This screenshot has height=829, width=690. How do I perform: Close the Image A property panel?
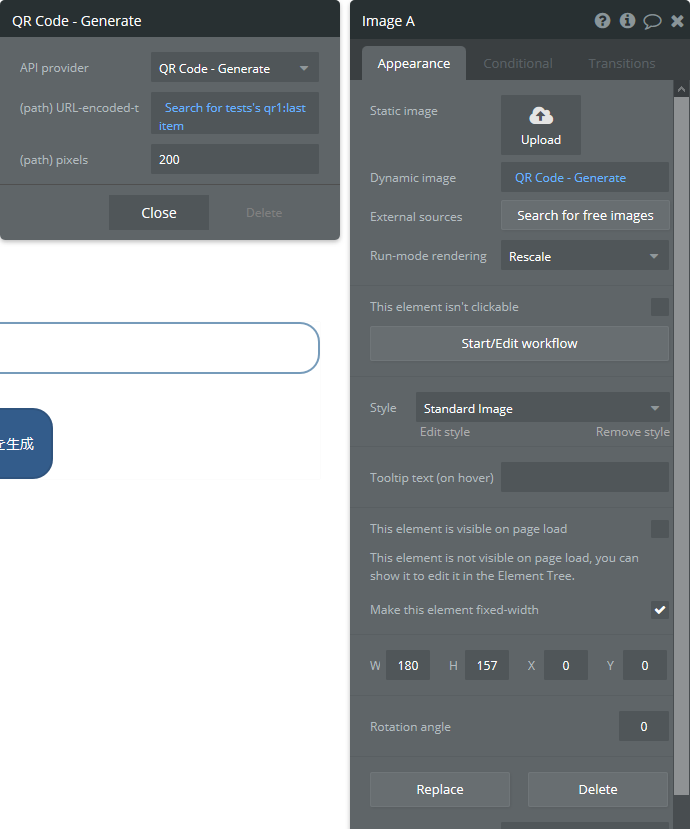tap(677, 21)
